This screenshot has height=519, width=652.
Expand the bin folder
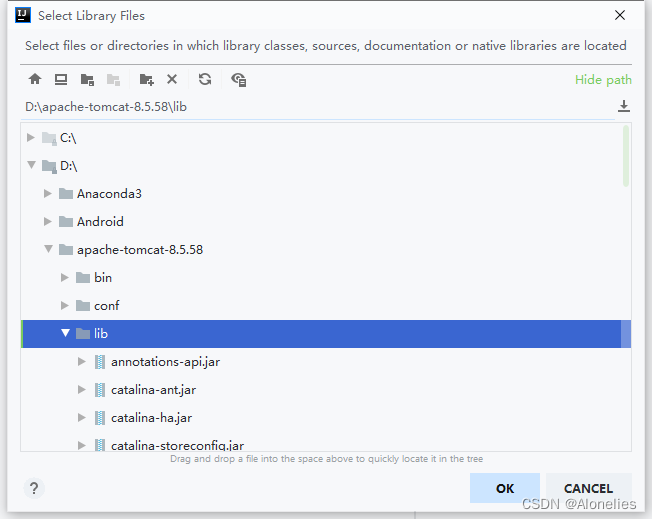[x=64, y=277]
